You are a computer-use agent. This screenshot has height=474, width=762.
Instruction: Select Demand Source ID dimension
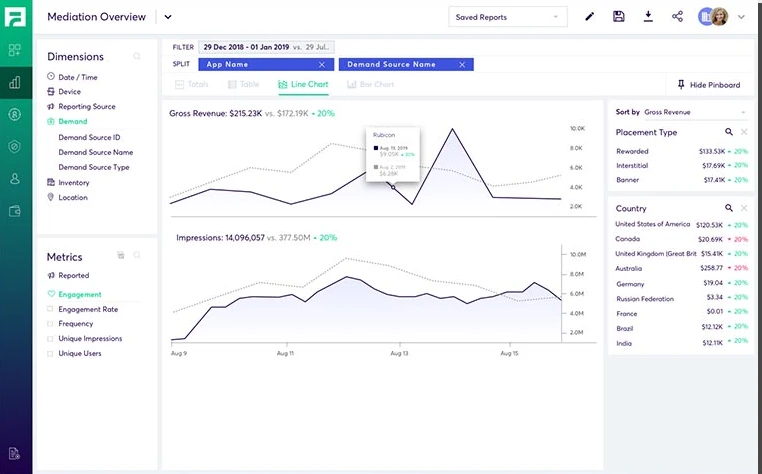89,137
